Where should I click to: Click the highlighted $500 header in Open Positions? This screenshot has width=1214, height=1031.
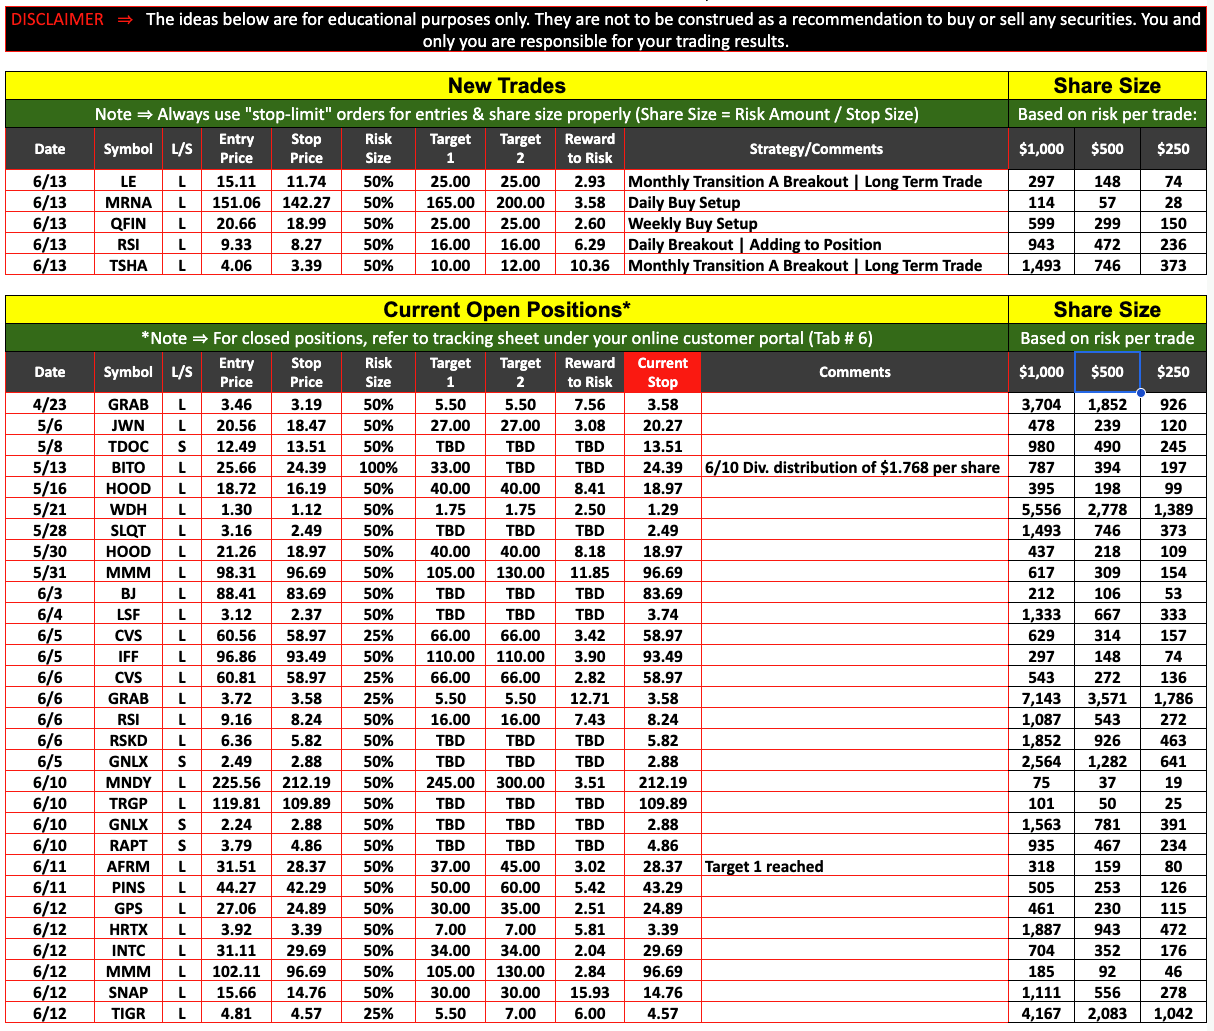[x=1107, y=372]
